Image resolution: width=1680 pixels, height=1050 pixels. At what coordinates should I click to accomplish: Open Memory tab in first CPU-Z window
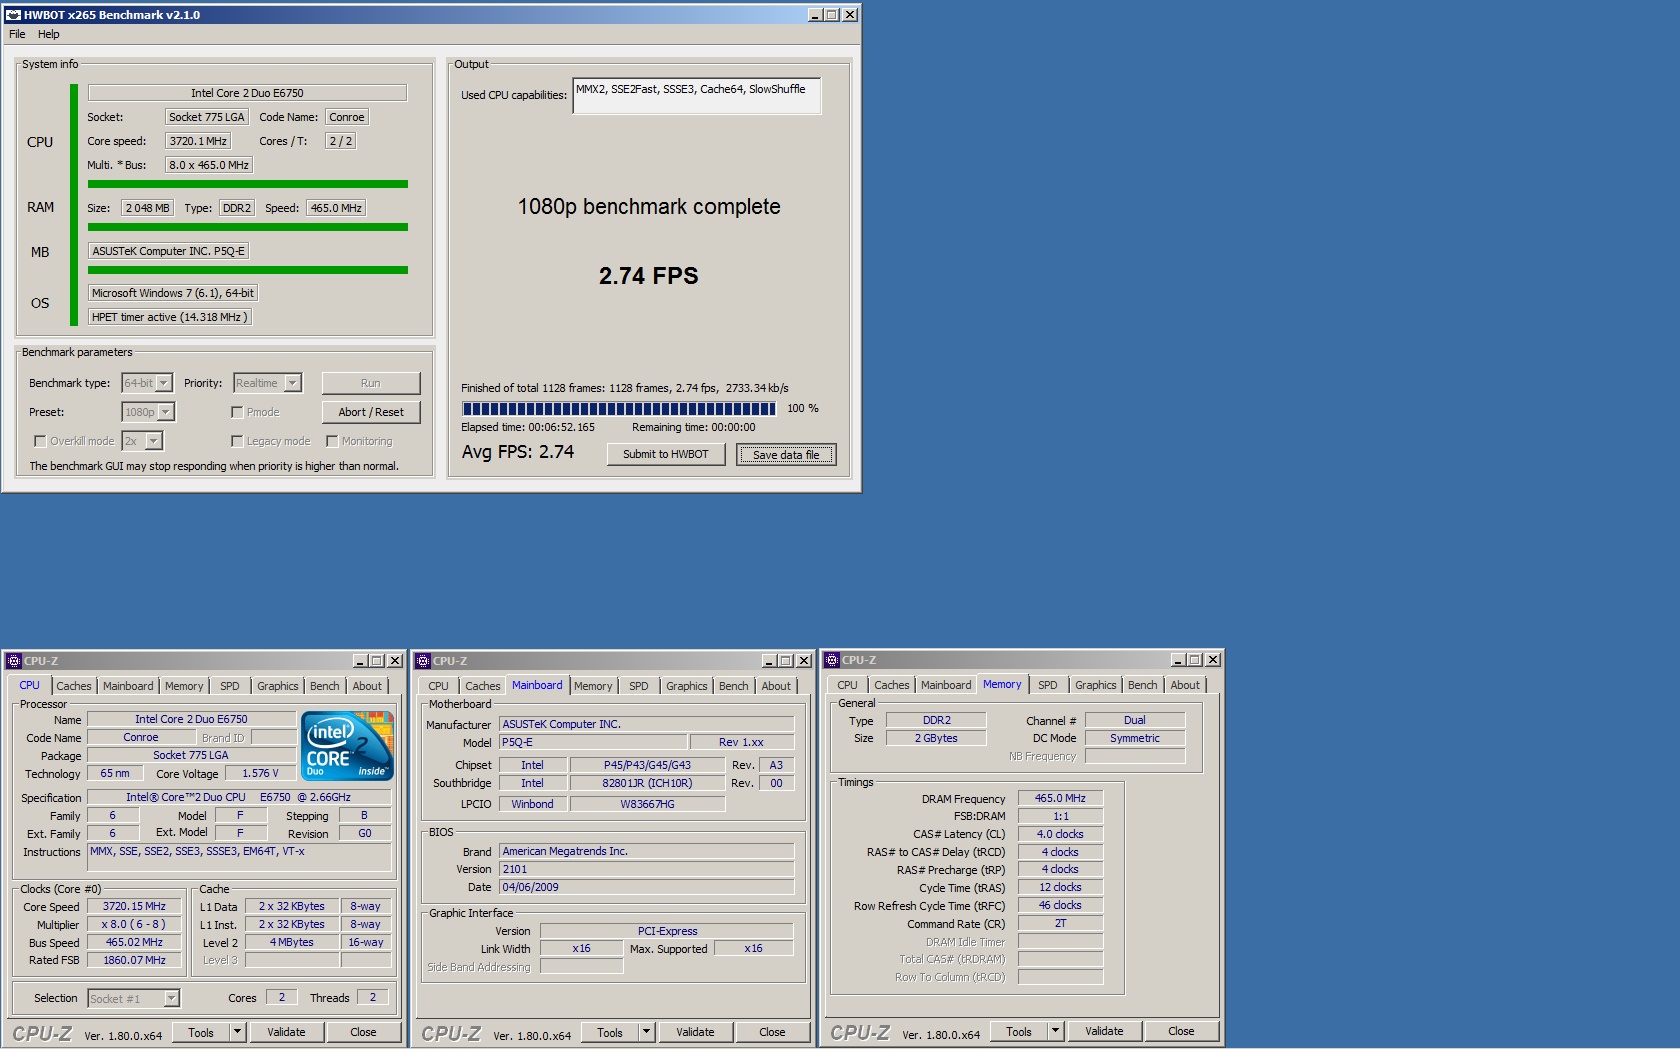(x=183, y=686)
